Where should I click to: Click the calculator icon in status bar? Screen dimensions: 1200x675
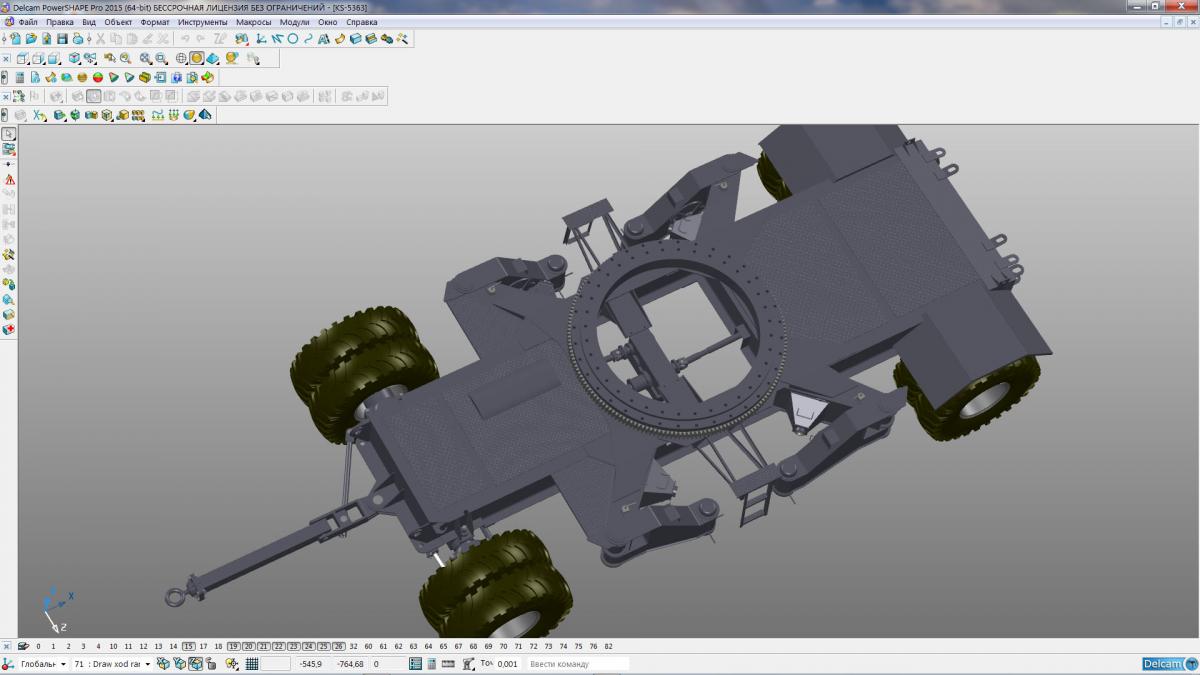click(431, 664)
